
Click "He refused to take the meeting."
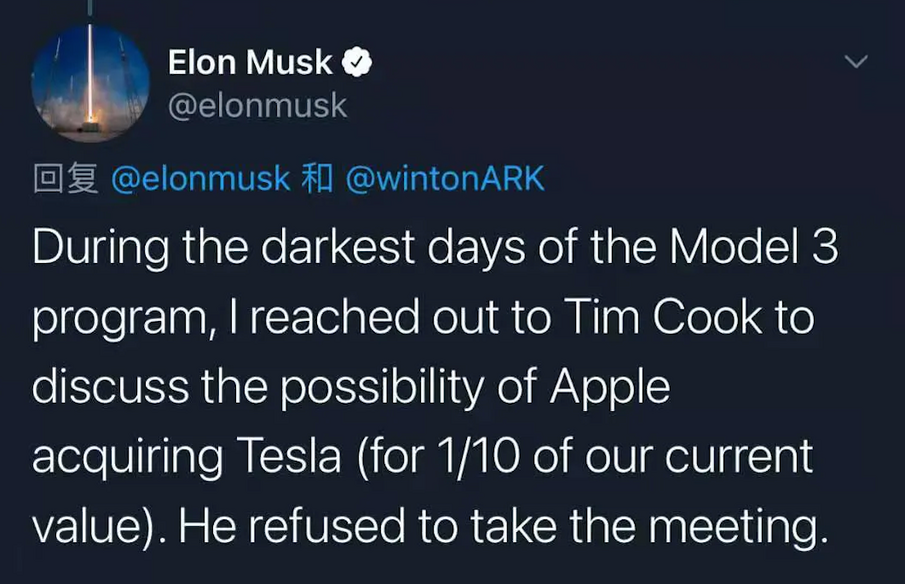[503, 526]
